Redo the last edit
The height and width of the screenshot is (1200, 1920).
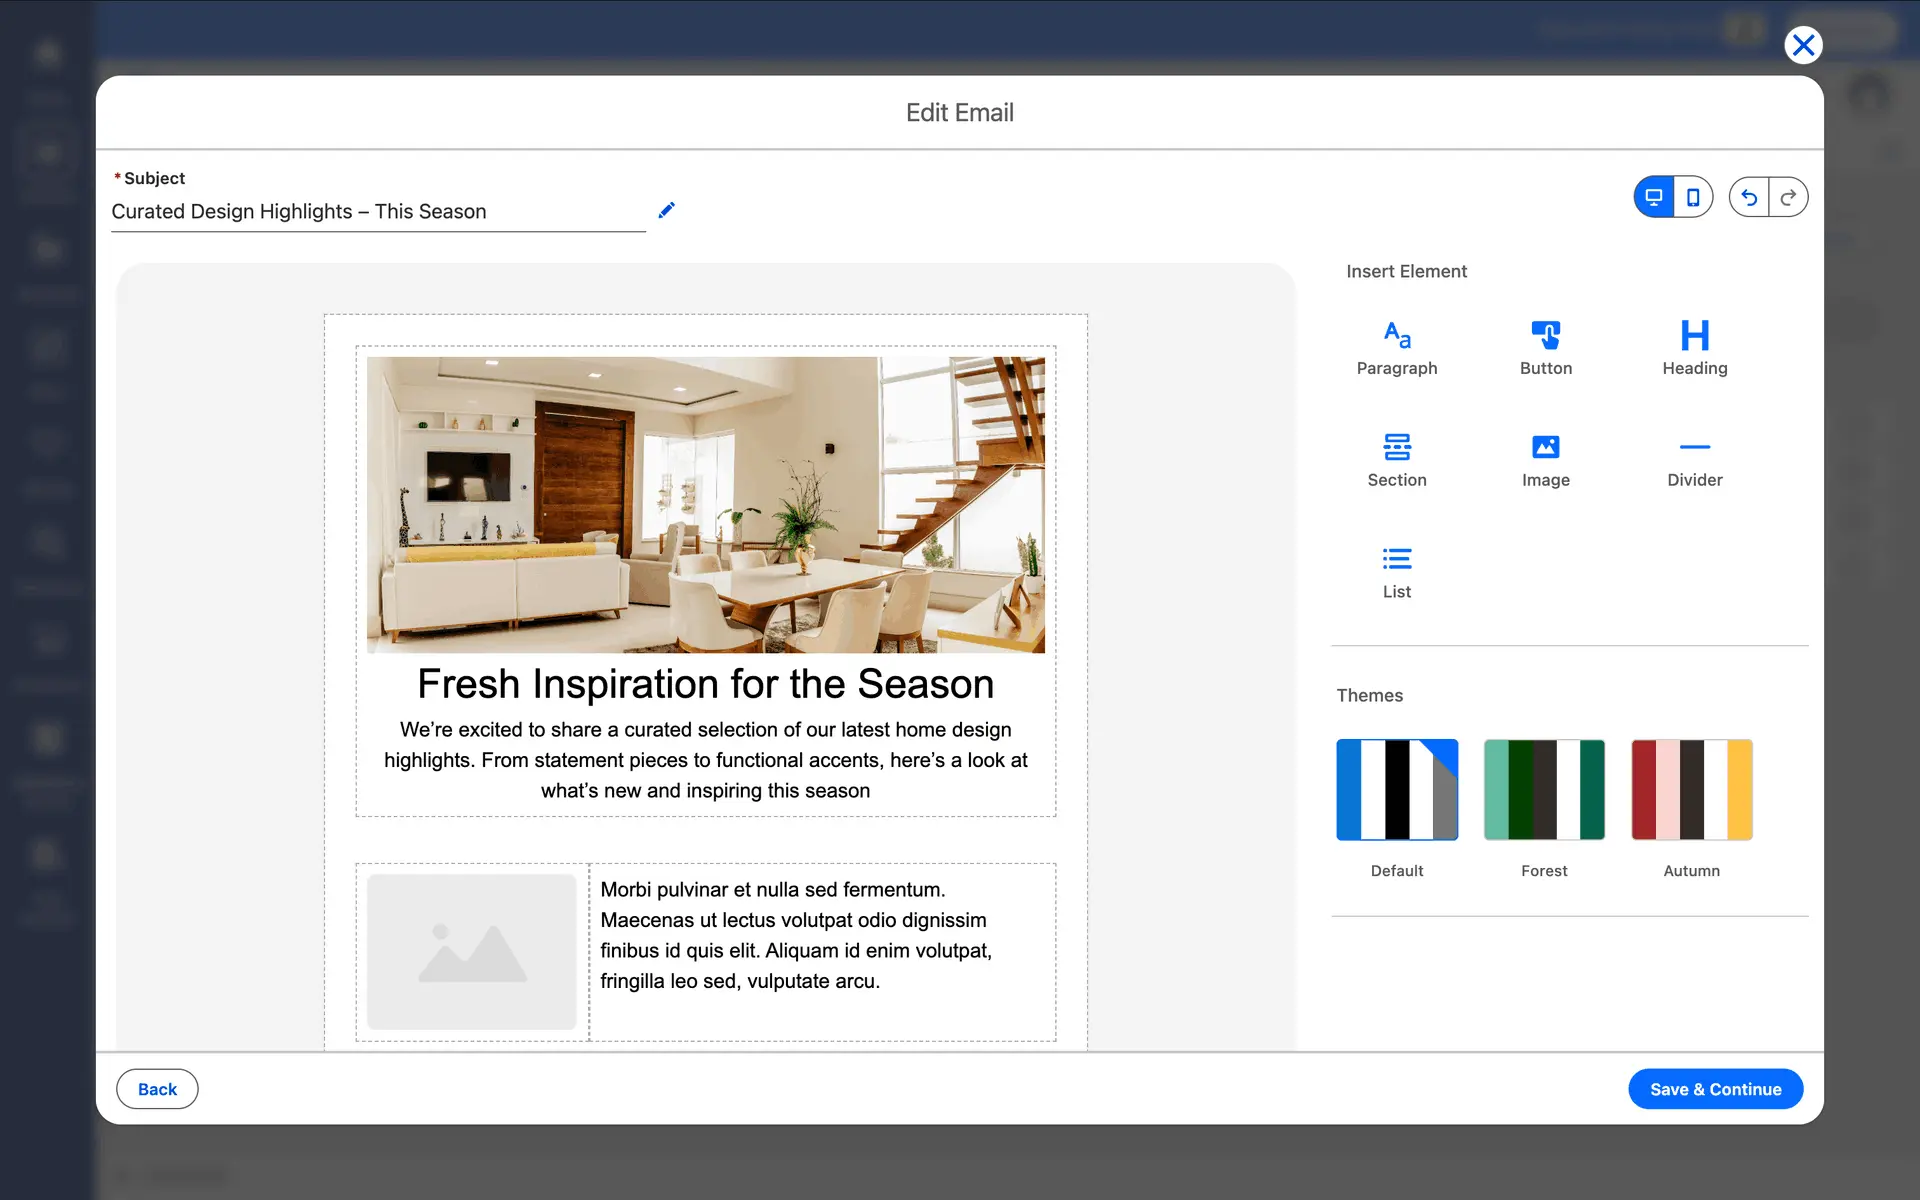[1788, 197]
